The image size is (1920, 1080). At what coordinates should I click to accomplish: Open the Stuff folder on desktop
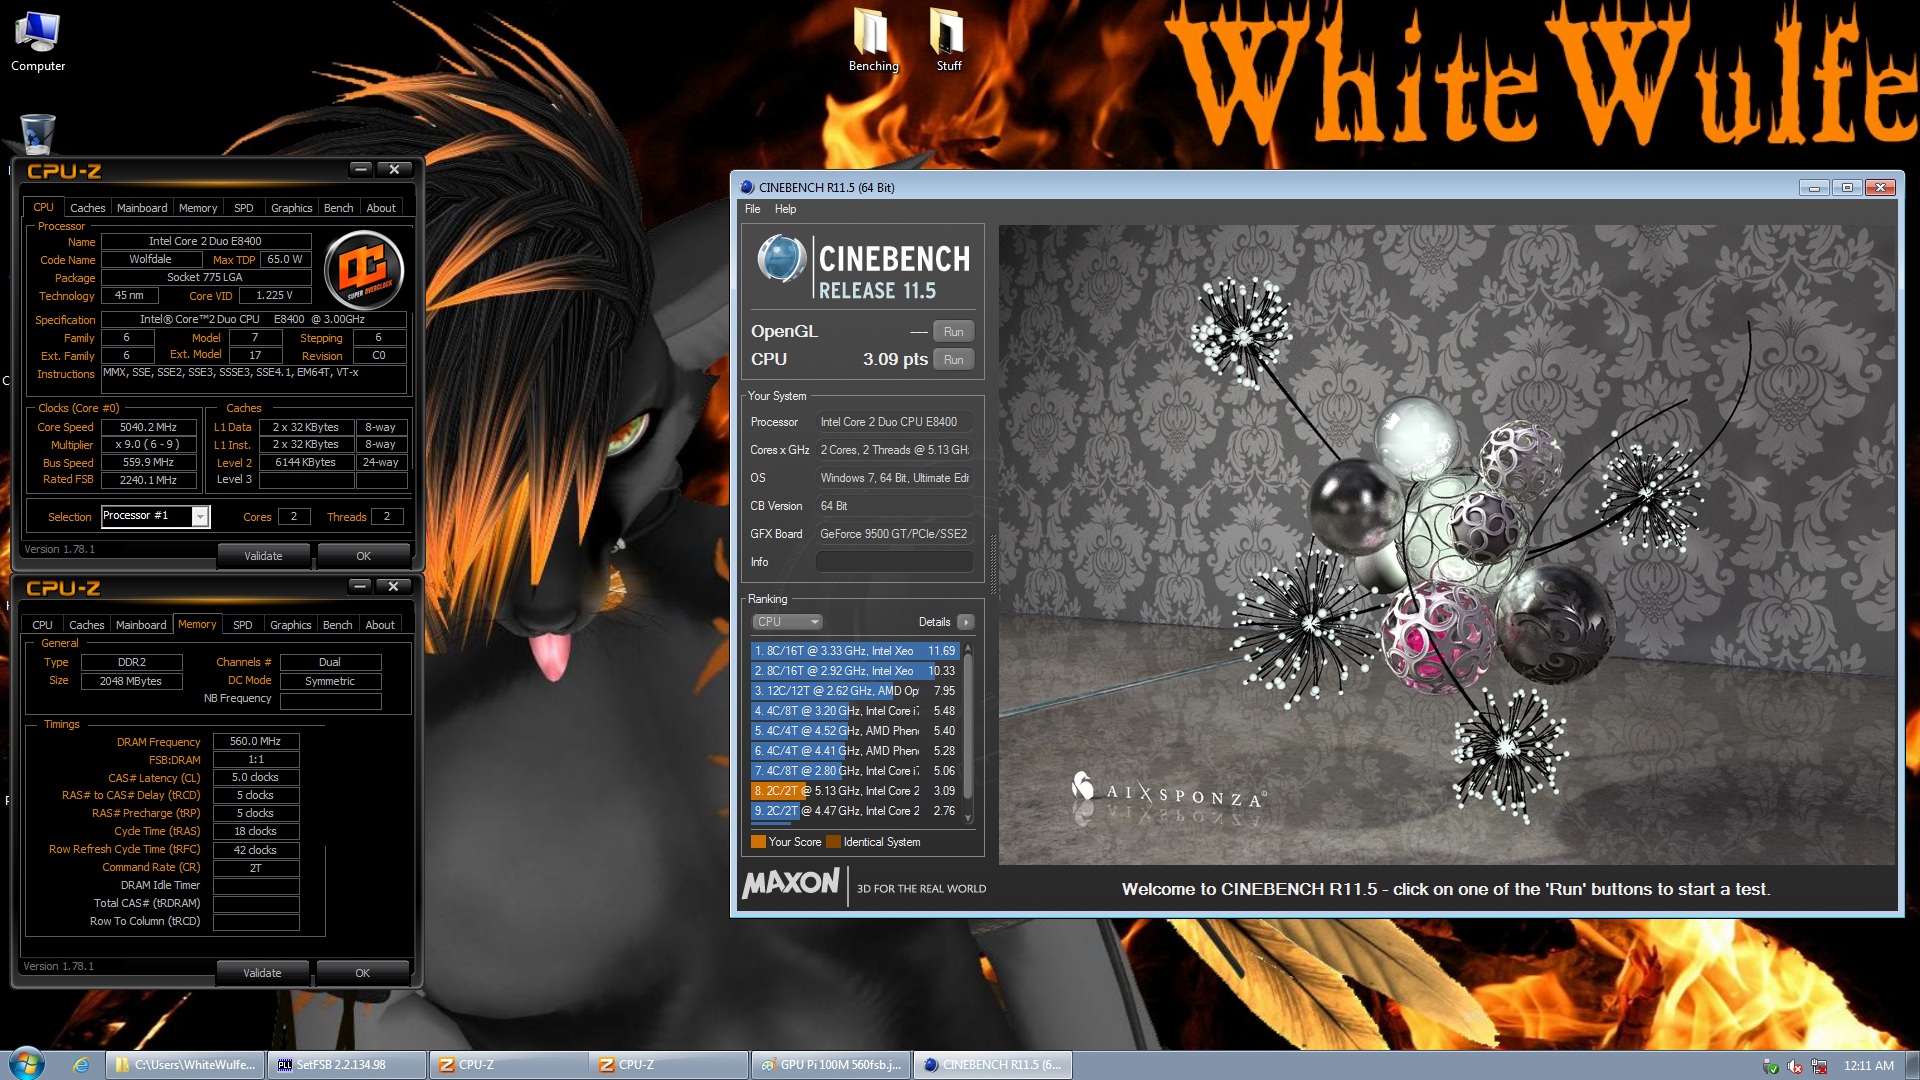pyautogui.click(x=948, y=40)
